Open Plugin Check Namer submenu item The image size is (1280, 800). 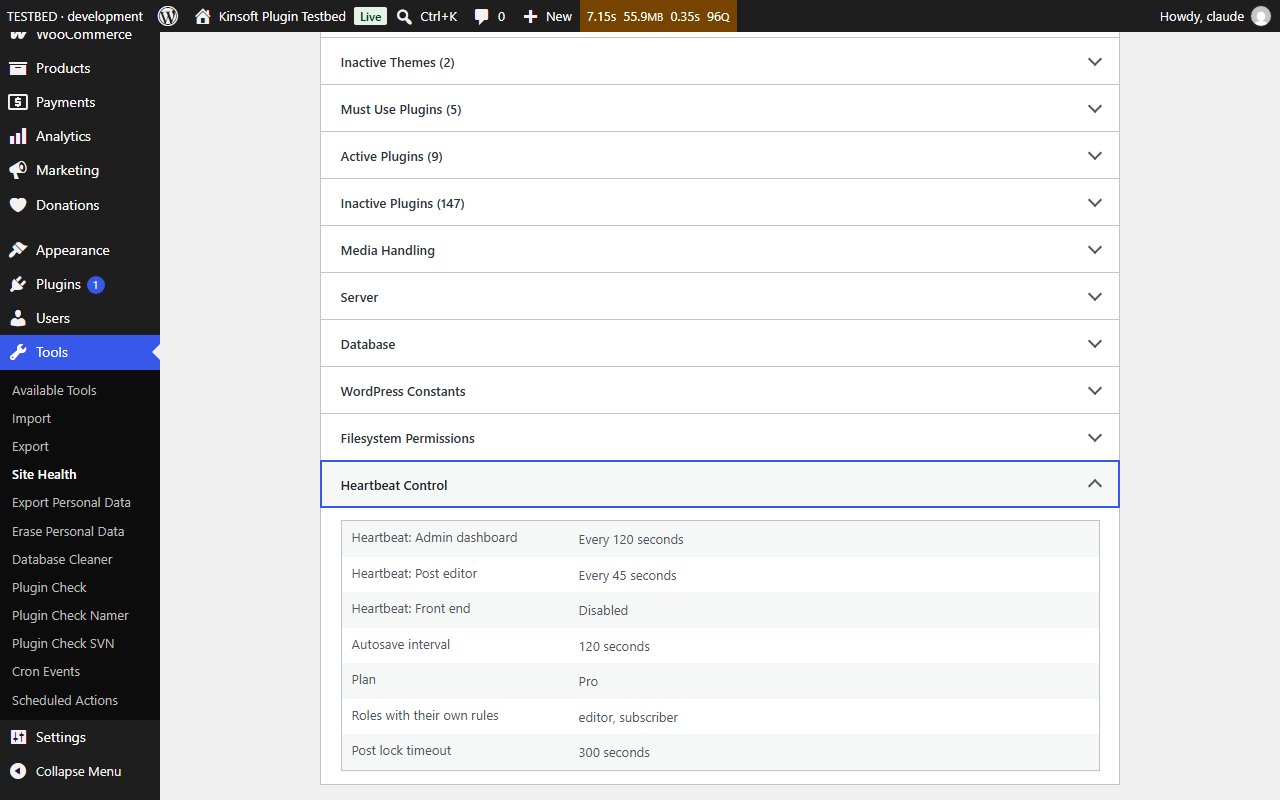[70, 615]
